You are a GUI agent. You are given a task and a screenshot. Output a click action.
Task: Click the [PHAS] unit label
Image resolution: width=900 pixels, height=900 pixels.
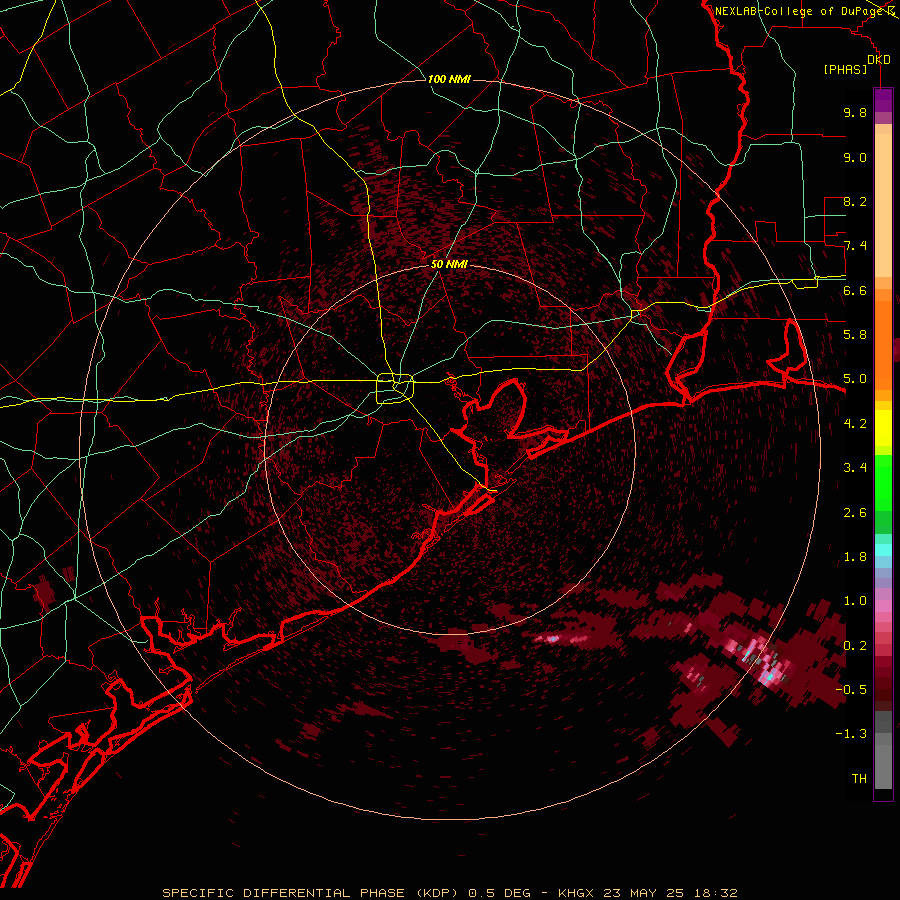point(845,69)
